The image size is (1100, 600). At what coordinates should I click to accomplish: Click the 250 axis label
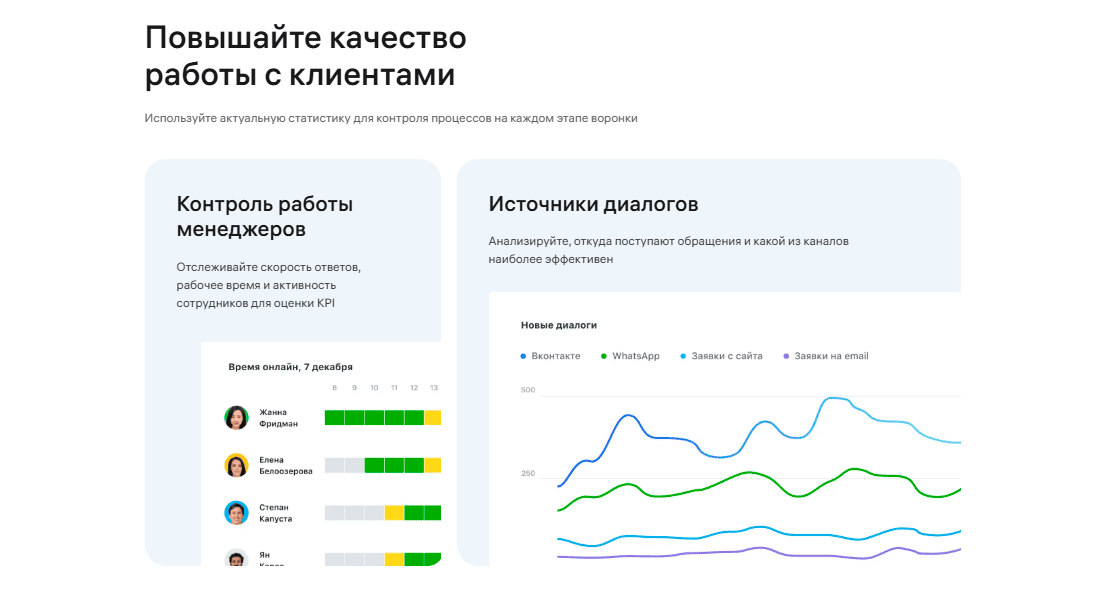[528, 473]
